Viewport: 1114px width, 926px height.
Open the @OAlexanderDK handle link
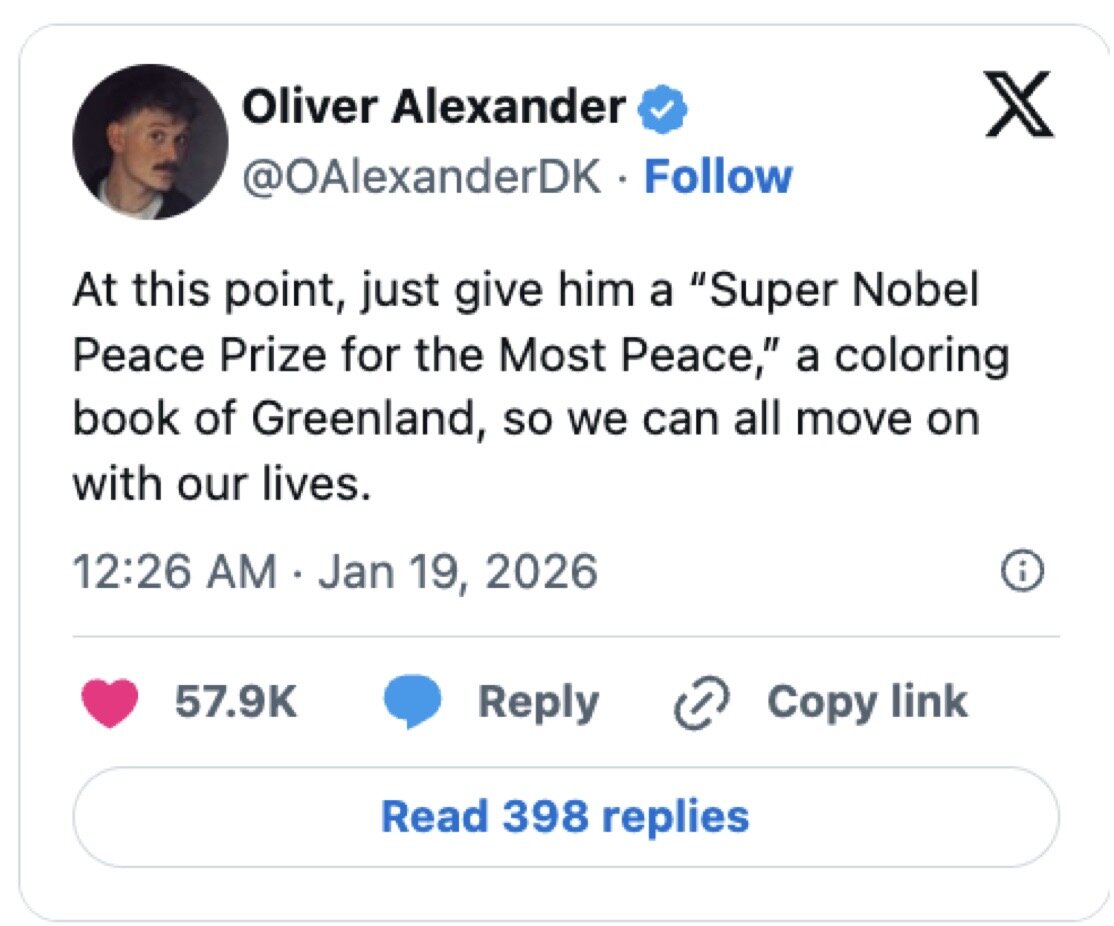(423, 177)
